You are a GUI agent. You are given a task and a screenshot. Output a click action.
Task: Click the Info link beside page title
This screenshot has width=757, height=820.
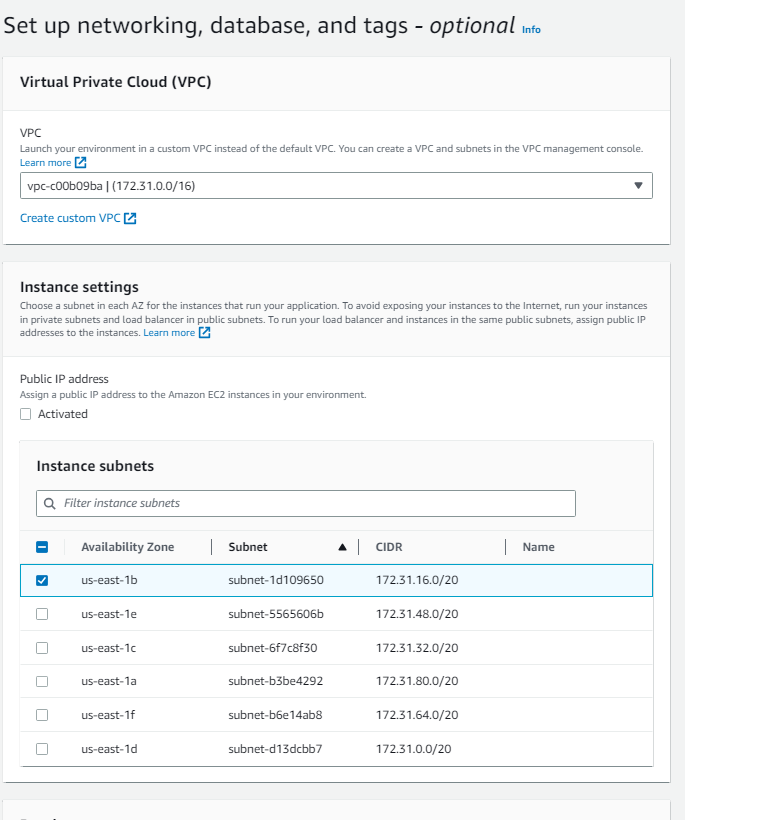coord(531,30)
